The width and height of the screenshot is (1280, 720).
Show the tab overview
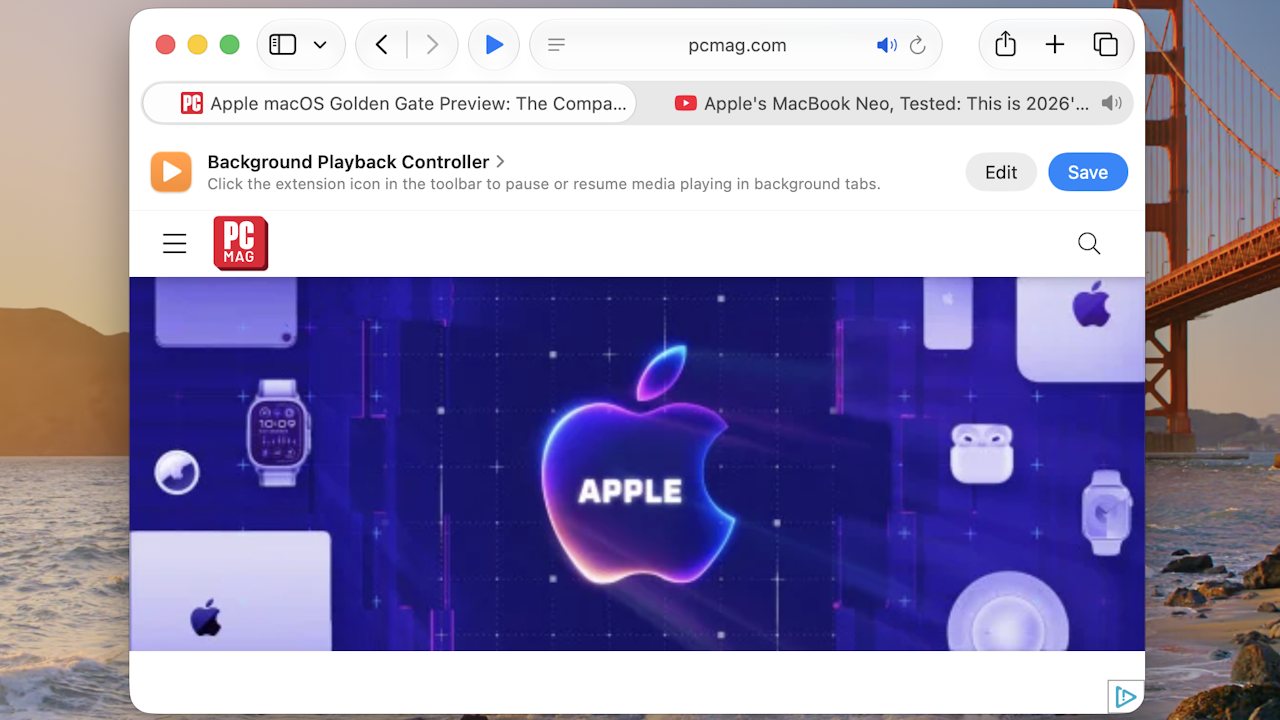click(1105, 45)
